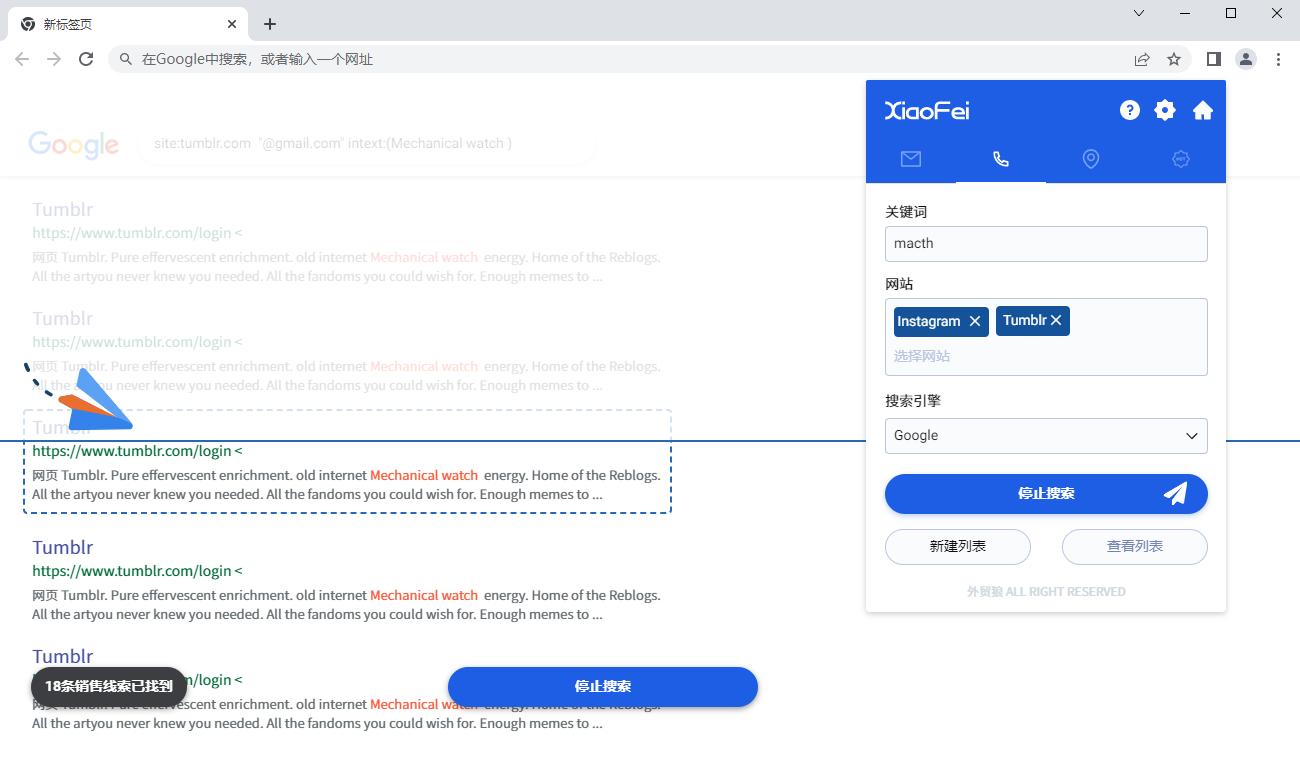Switch to the badge tab after location
The height and width of the screenshot is (768, 1300).
[1181, 159]
